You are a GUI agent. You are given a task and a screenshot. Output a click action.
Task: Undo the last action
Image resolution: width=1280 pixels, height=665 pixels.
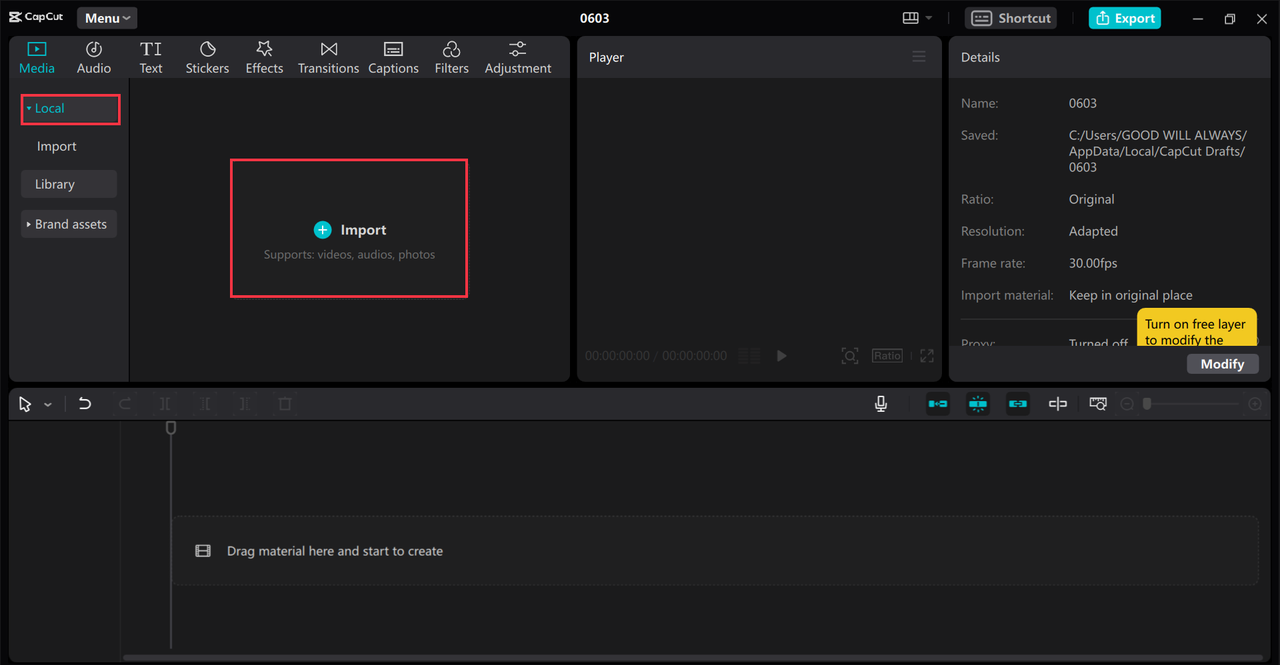pos(85,404)
